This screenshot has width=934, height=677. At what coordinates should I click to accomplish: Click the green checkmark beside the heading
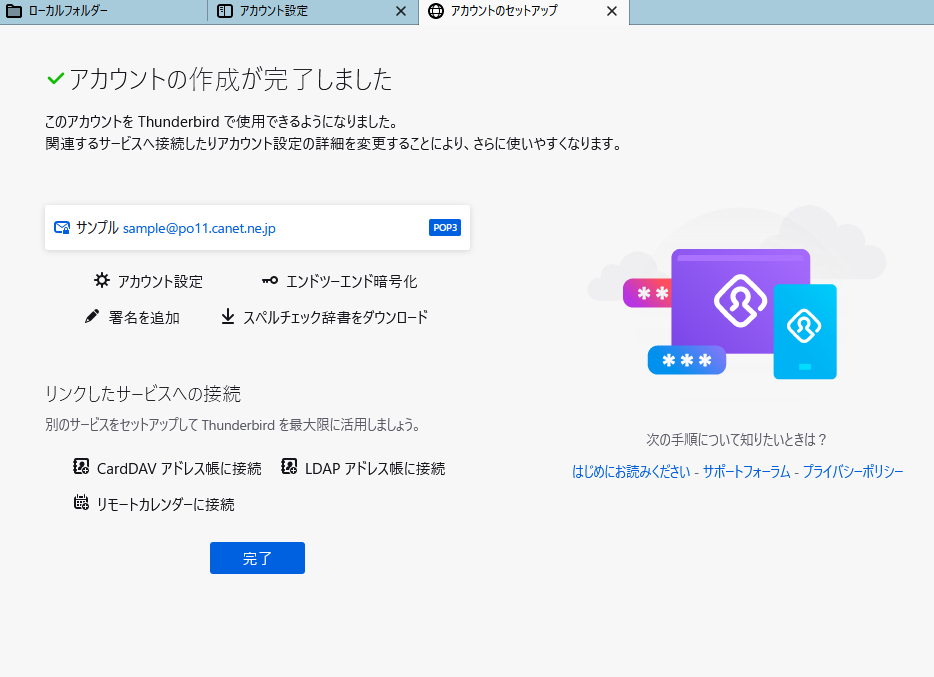tap(55, 78)
